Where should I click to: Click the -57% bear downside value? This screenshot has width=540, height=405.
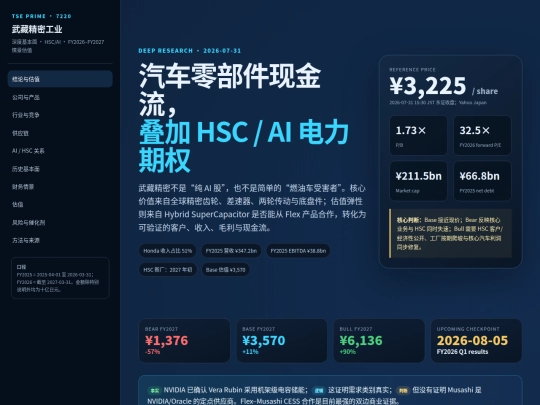(x=153, y=352)
